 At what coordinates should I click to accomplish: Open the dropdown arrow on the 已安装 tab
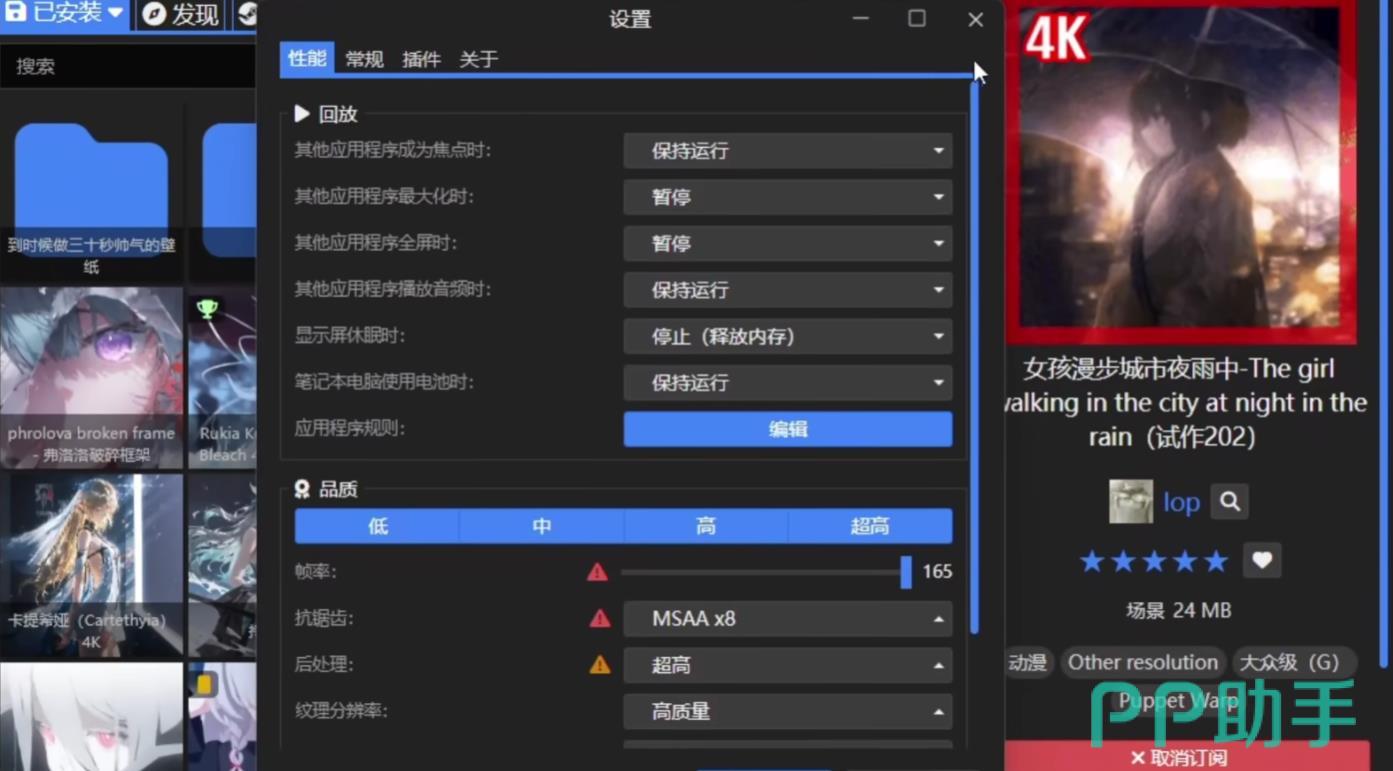(116, 14)
